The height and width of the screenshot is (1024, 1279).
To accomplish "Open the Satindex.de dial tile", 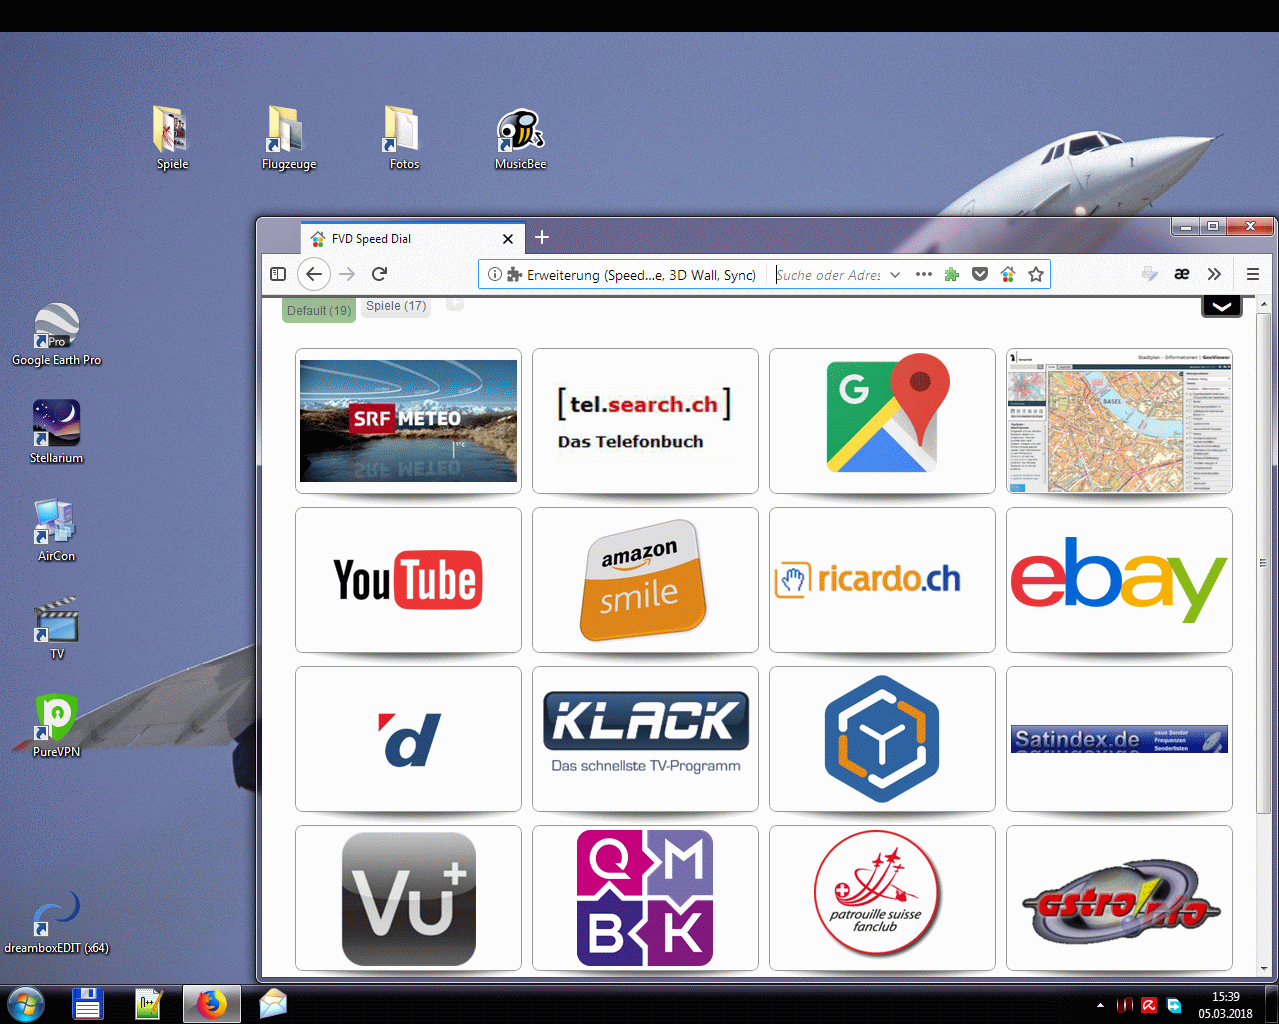I will 1119,739.
